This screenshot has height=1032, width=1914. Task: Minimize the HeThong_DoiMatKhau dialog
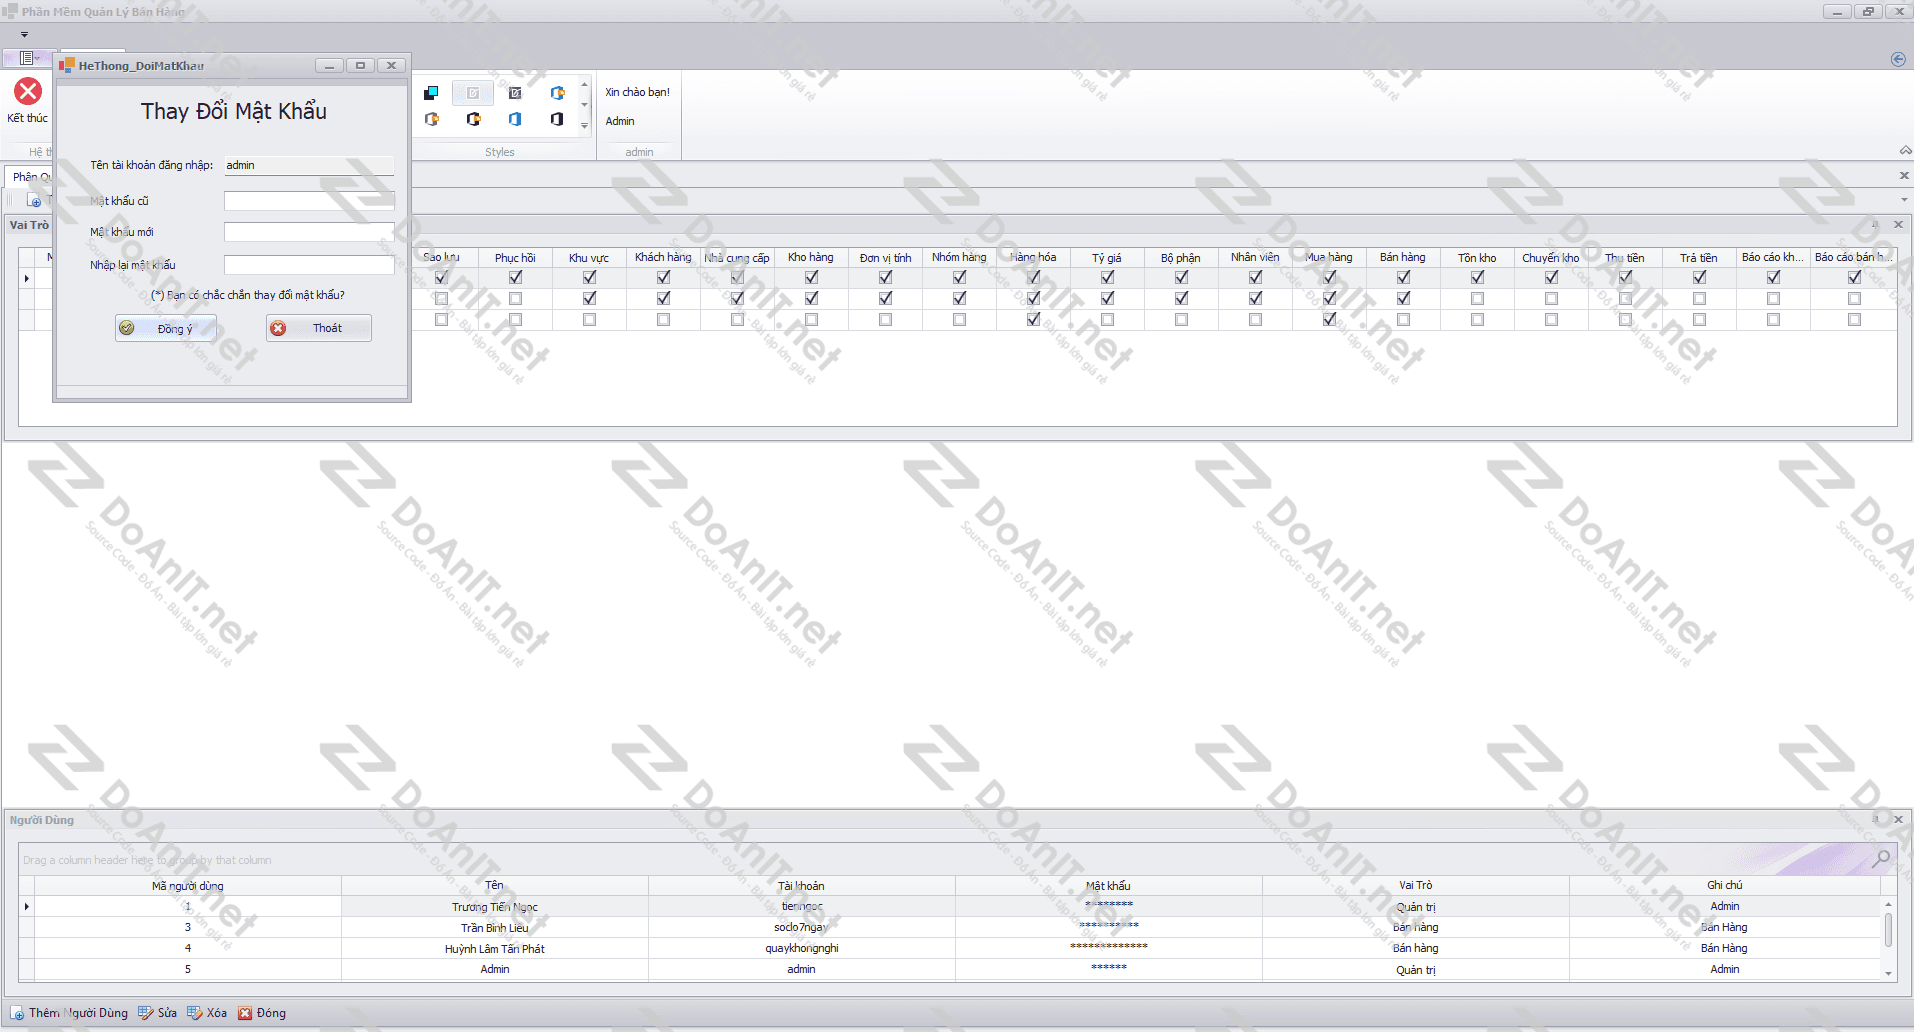(x=329, y=65)
